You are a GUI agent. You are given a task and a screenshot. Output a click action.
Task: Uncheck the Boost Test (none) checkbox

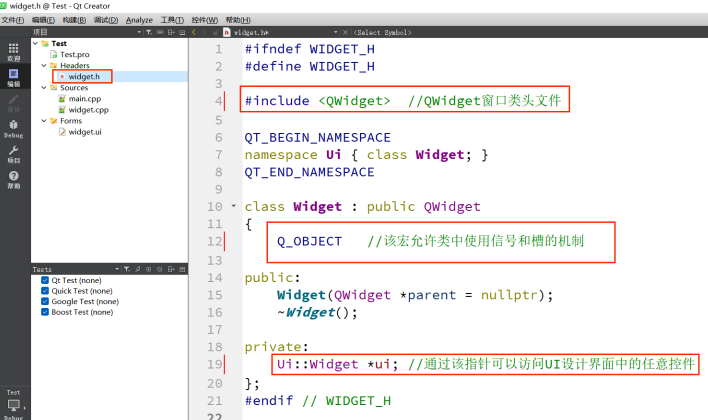tap(45, 312)
